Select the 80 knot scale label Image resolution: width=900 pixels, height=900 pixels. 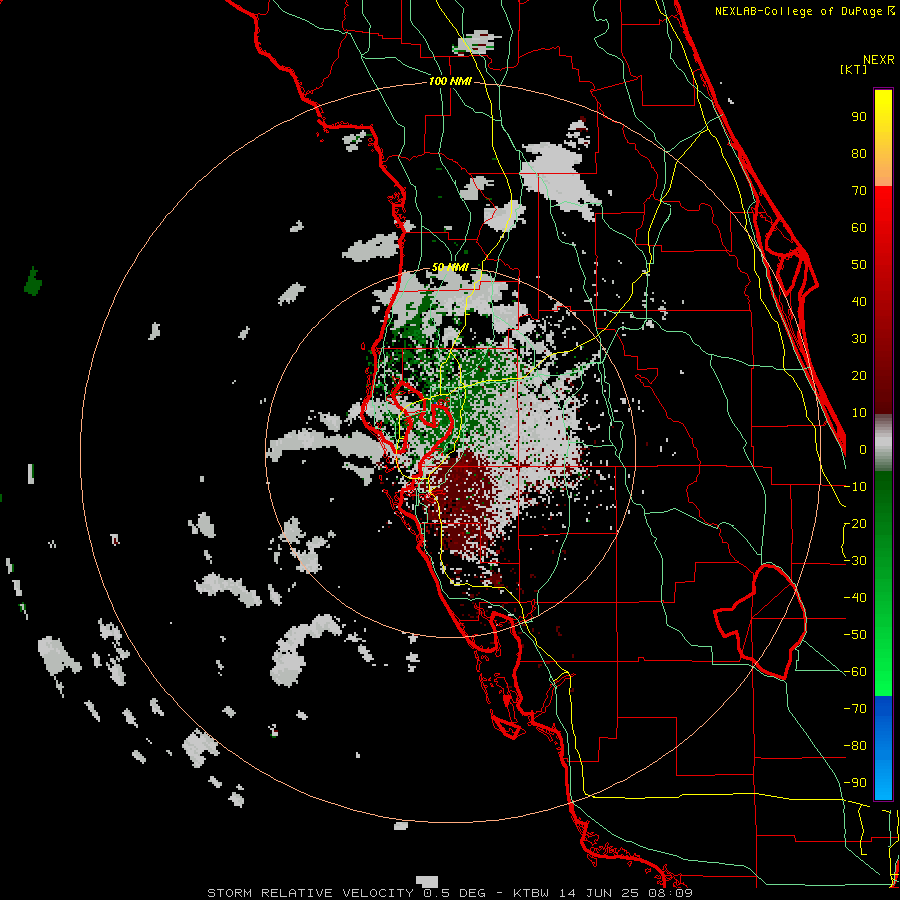859,153
